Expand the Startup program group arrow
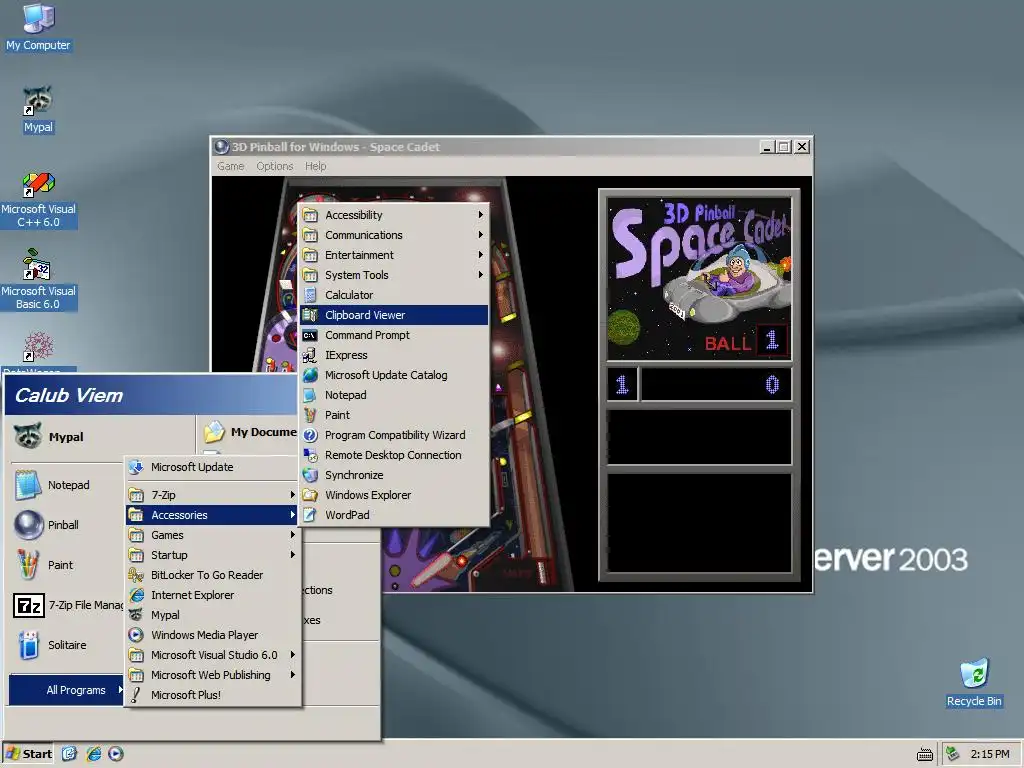 293,554
